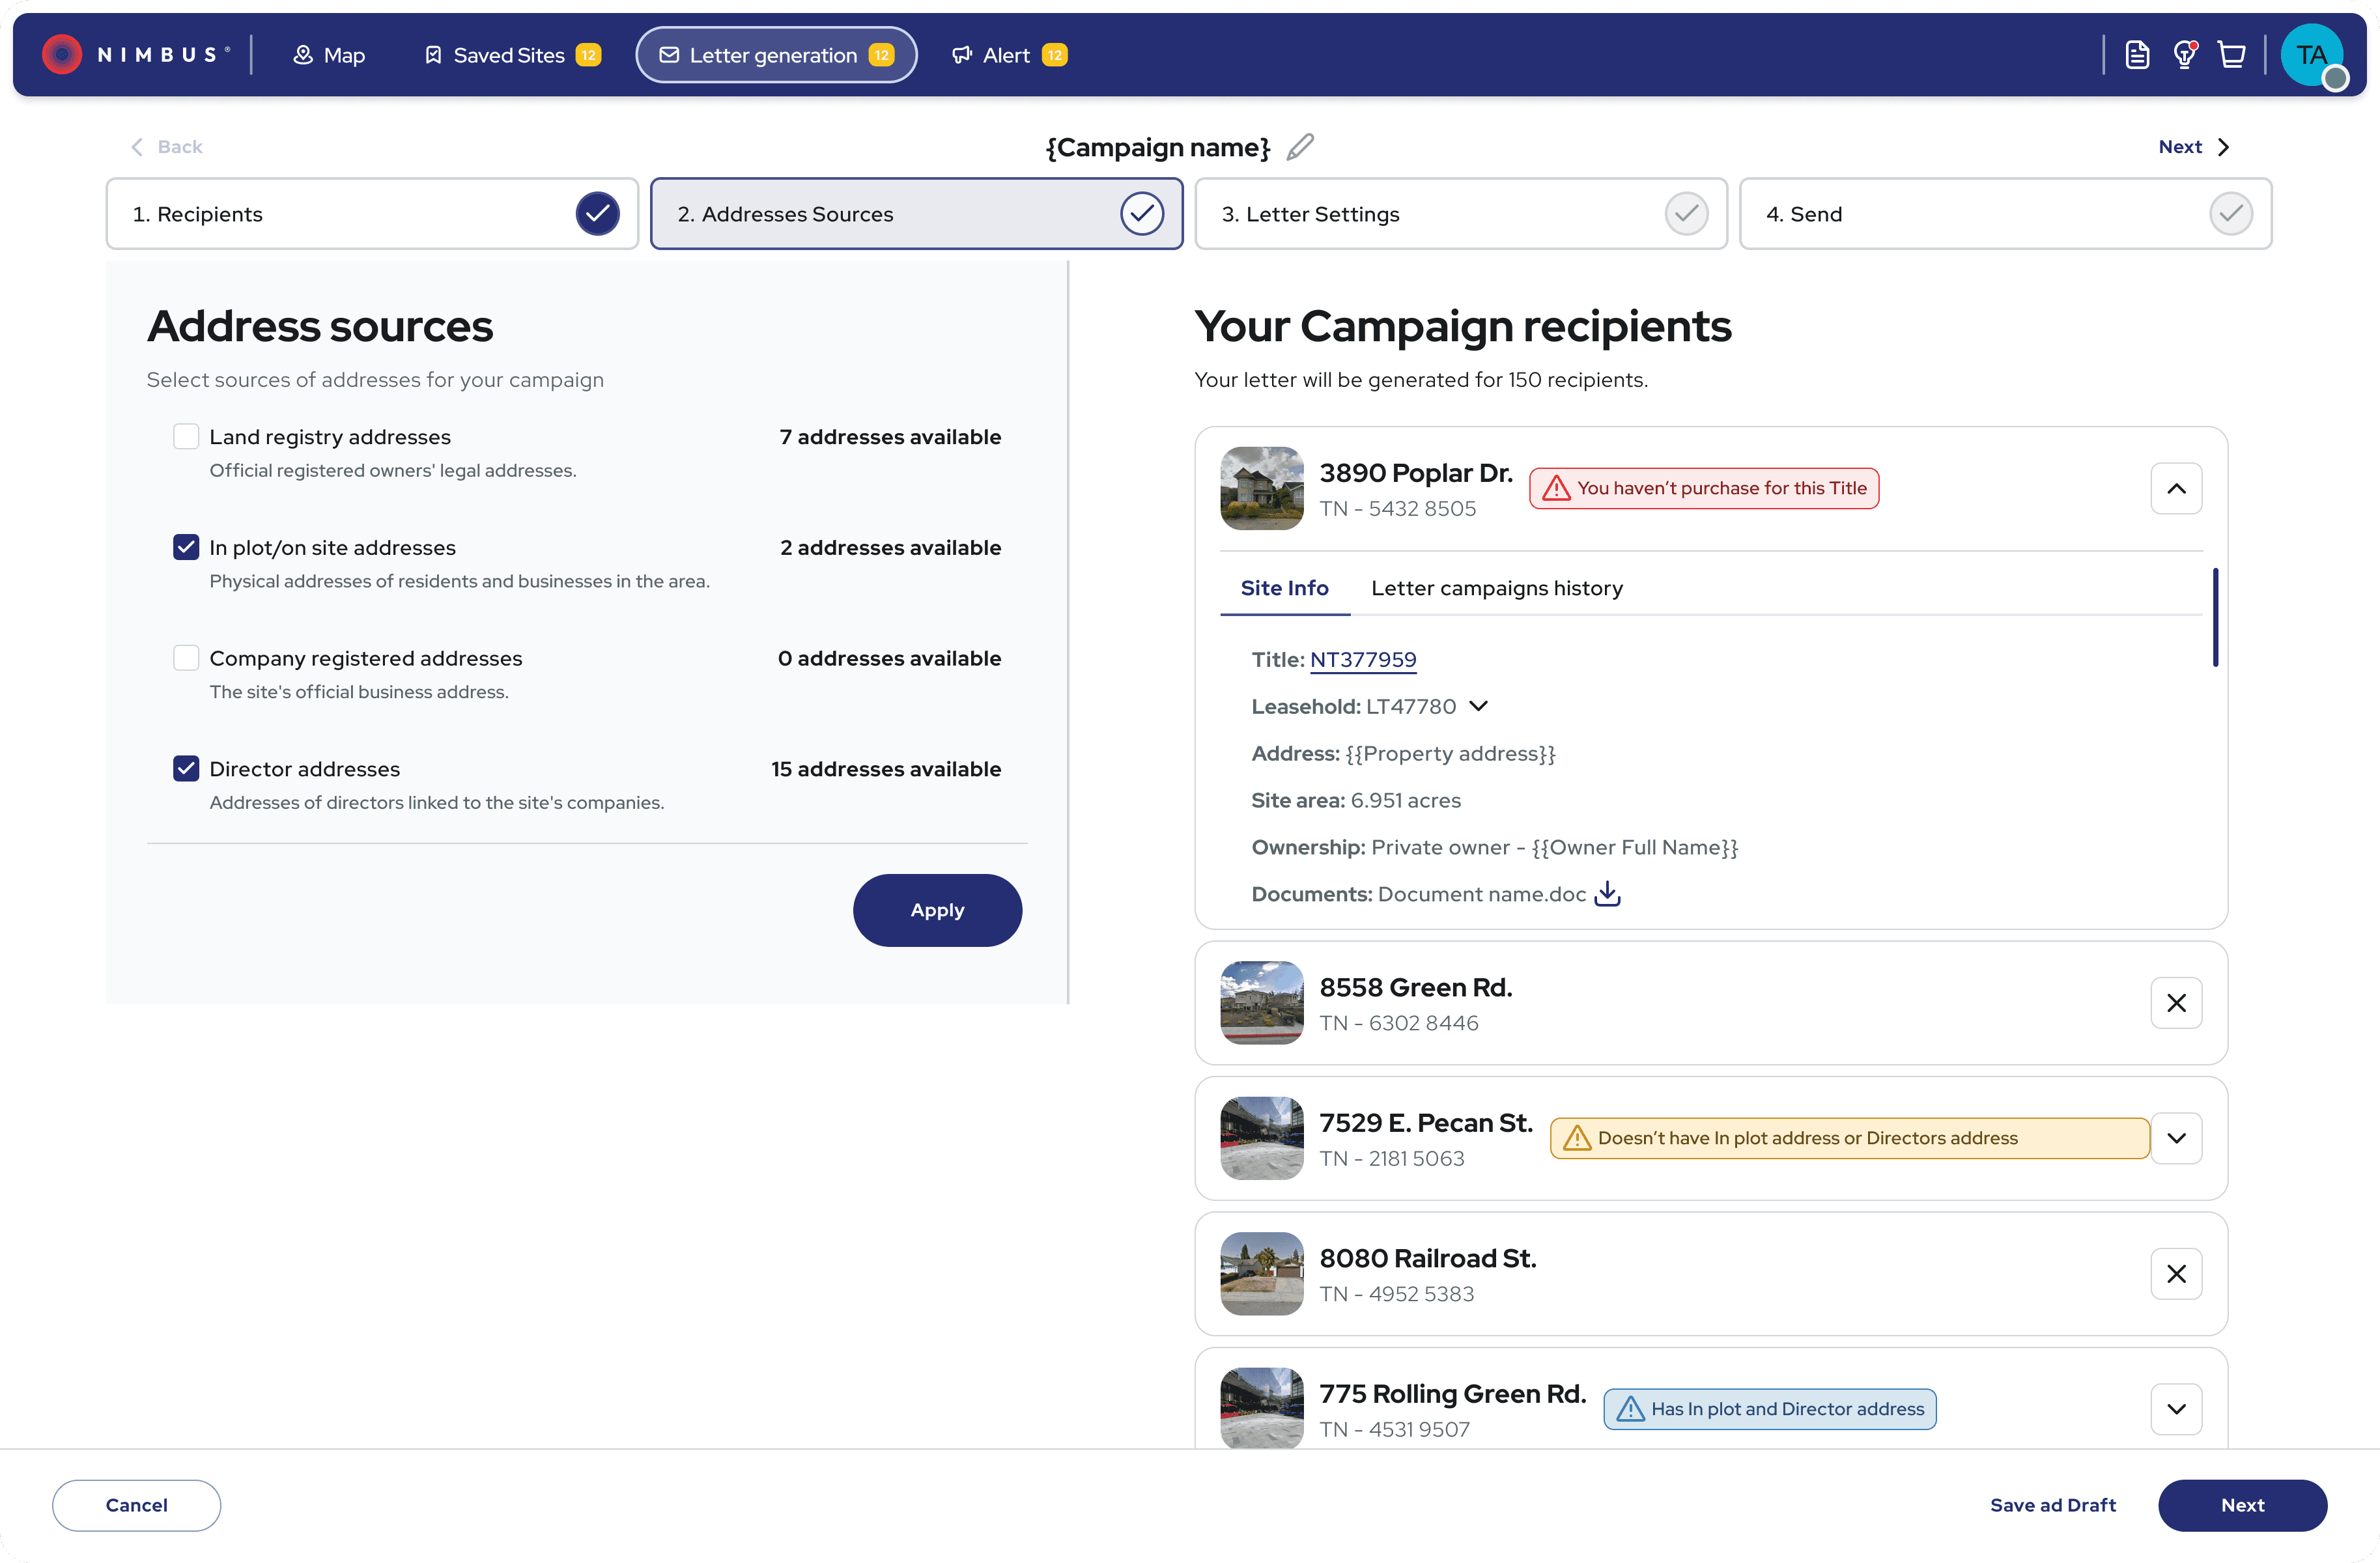Open the TA user avatar menu

2312,55
